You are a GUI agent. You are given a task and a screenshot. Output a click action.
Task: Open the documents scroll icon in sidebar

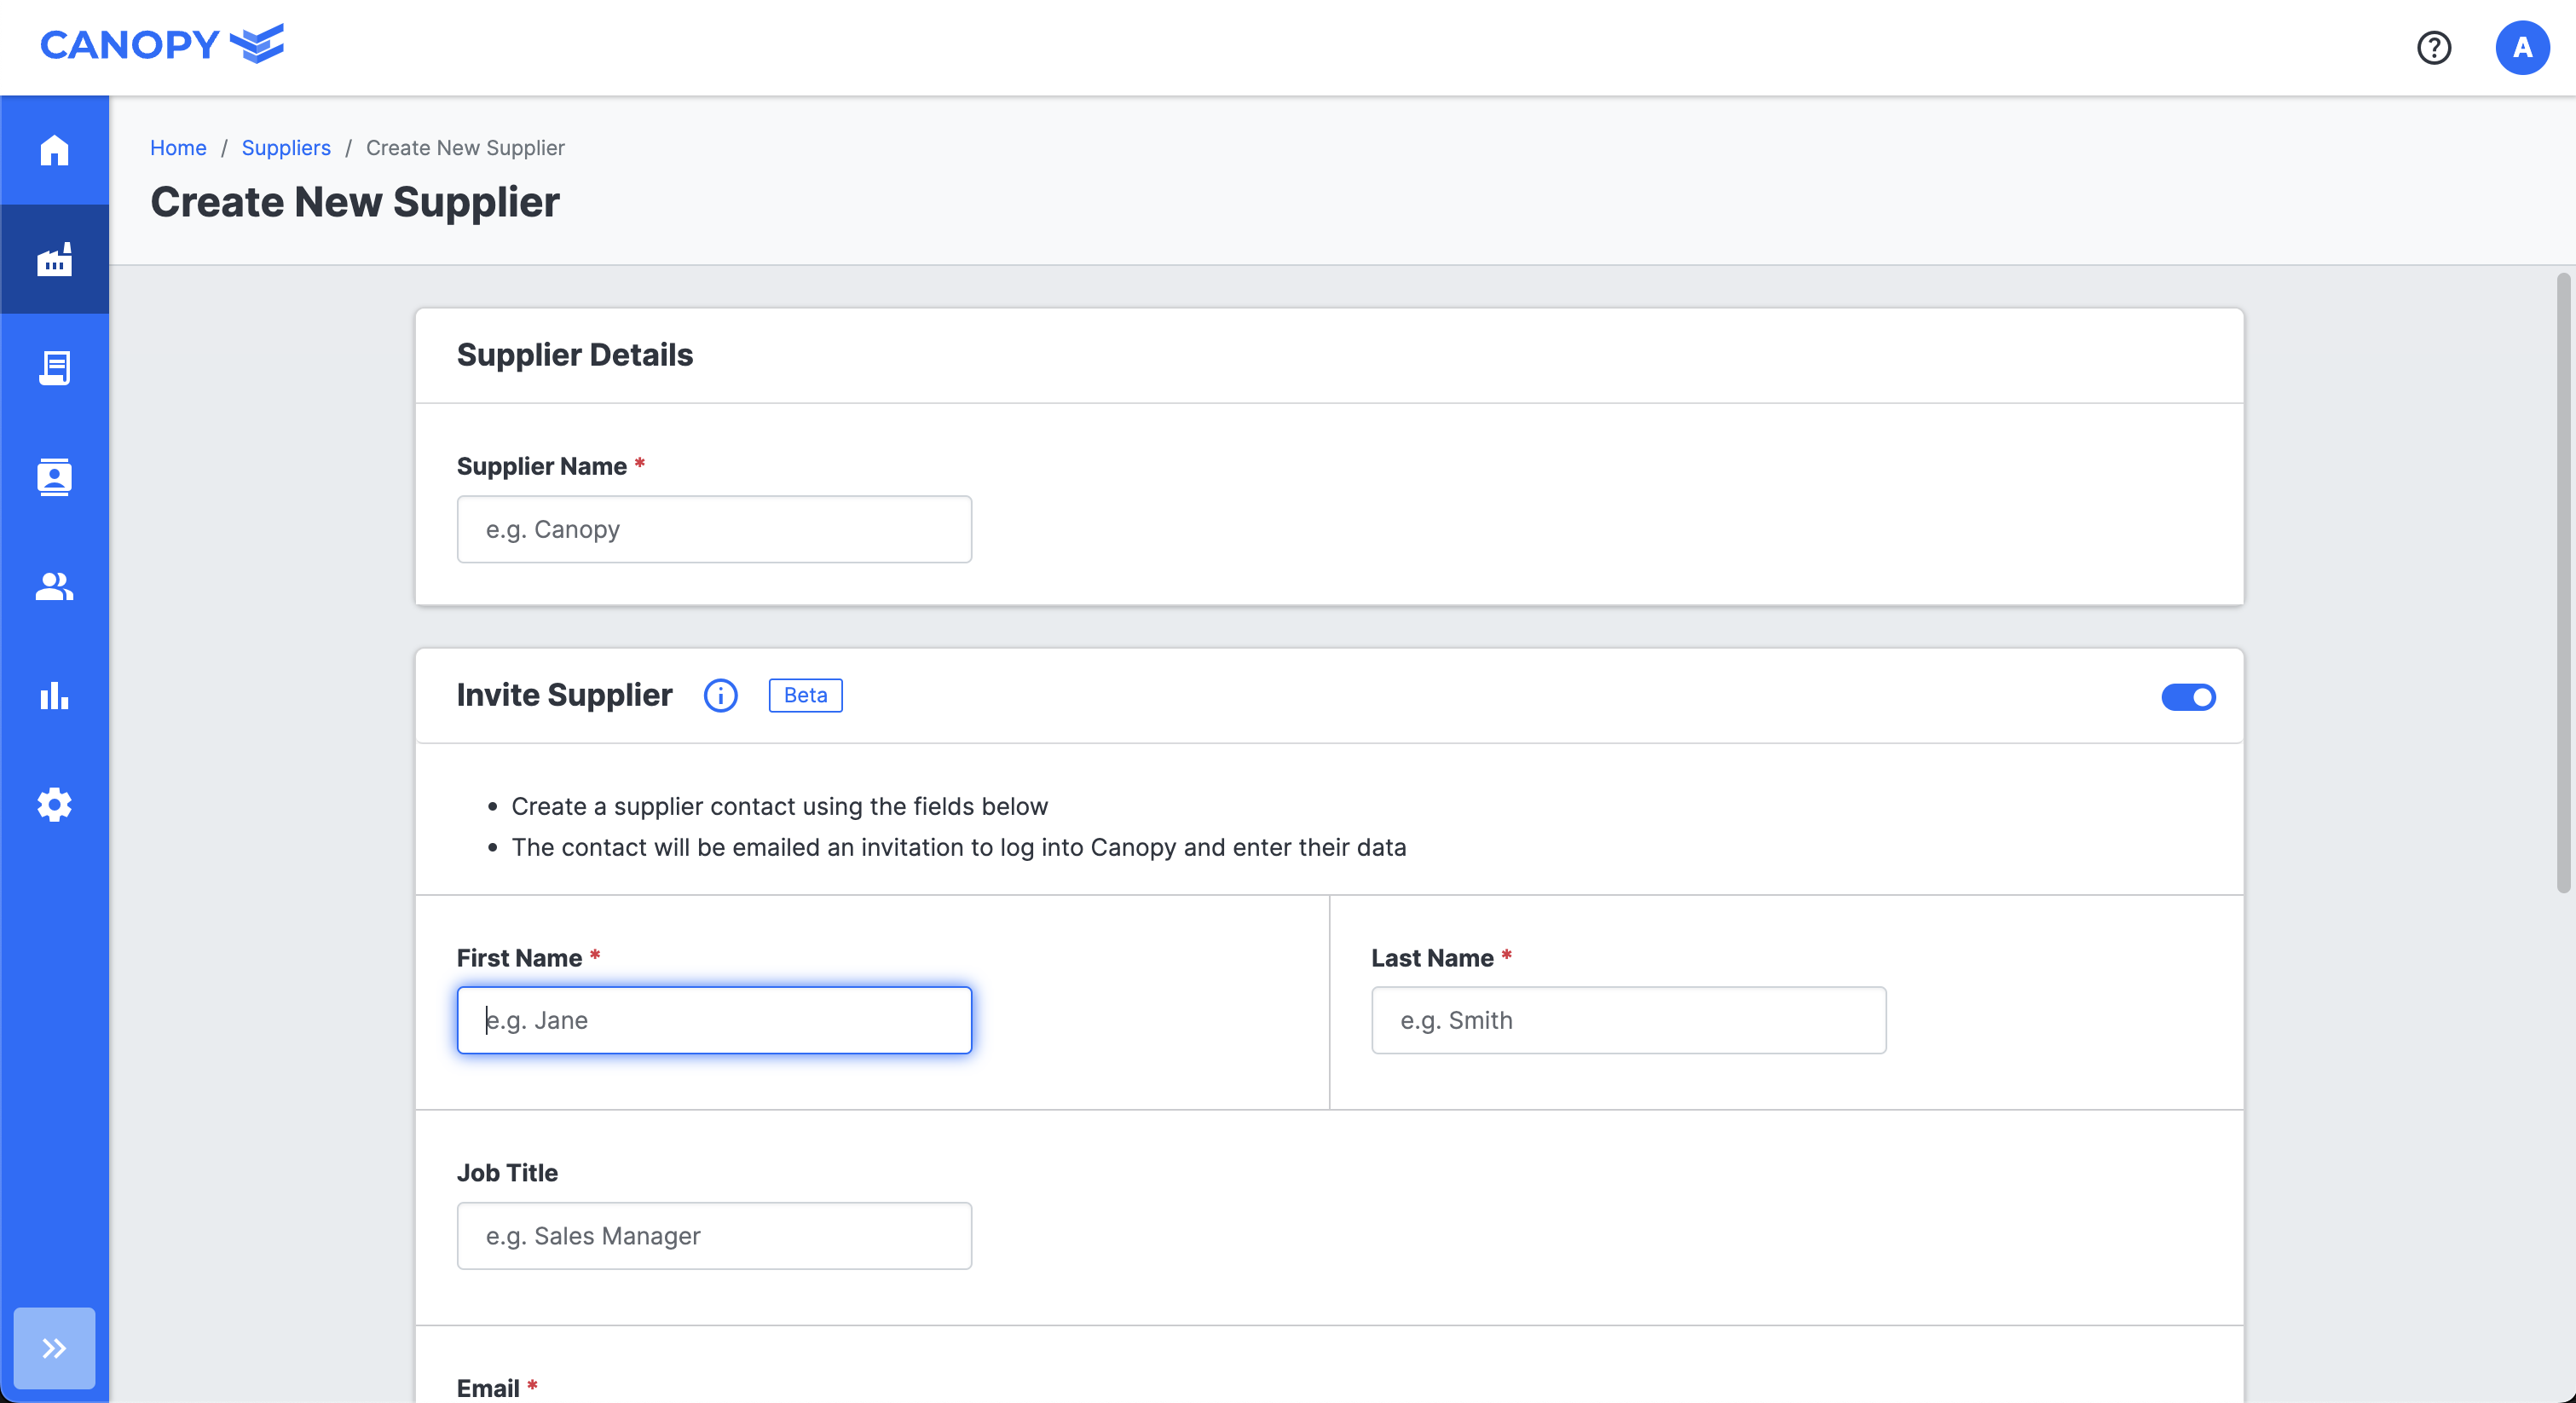pyautogui.click(x=54, y=368)
